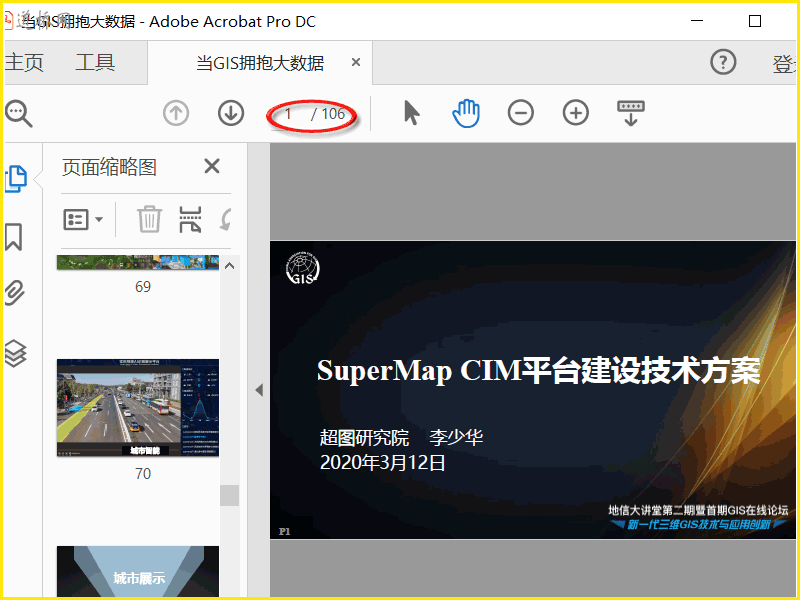Zoom in with plus button
800x600 pixels.
576,113
